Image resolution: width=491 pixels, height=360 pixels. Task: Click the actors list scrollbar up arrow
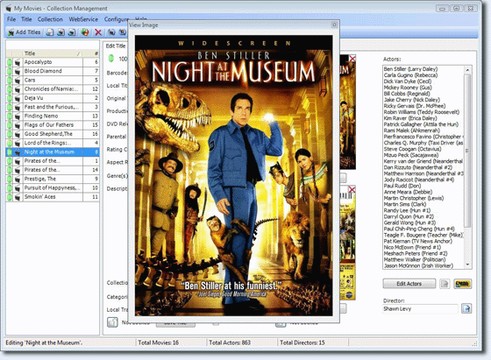click(468, 70)
